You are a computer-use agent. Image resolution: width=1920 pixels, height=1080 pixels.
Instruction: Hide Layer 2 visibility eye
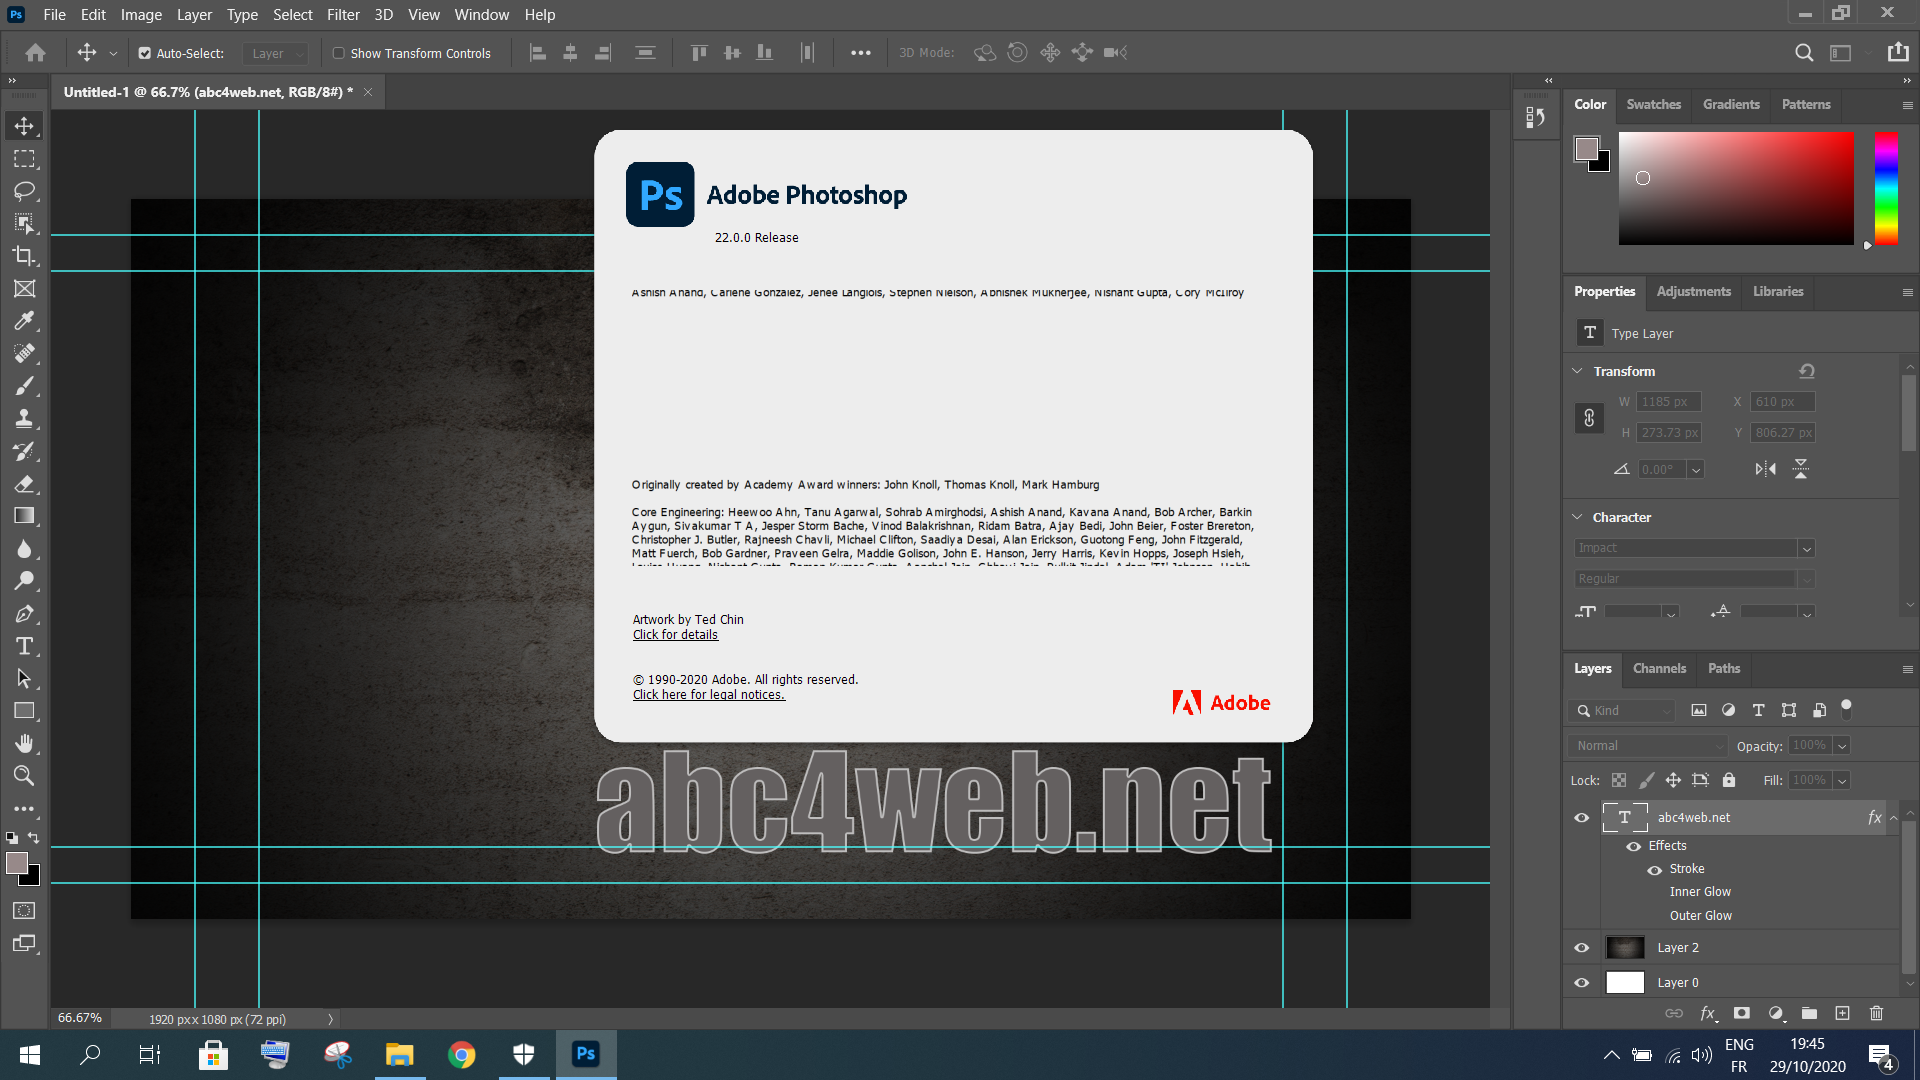1581,948
